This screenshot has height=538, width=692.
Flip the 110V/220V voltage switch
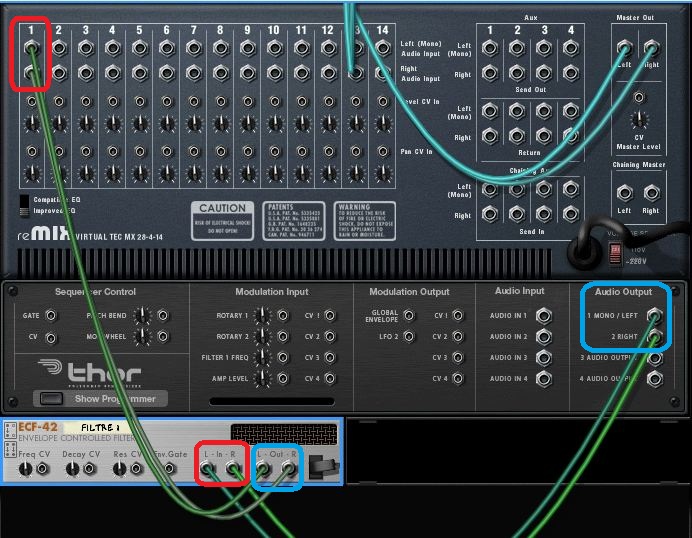615,254
